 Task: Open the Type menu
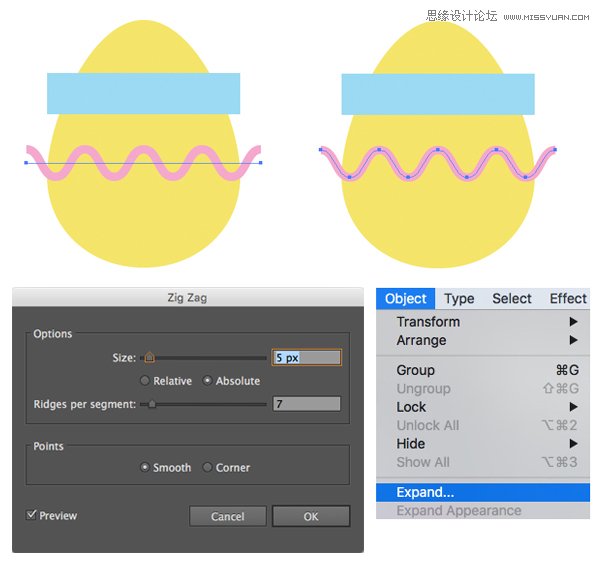(459, 298)
